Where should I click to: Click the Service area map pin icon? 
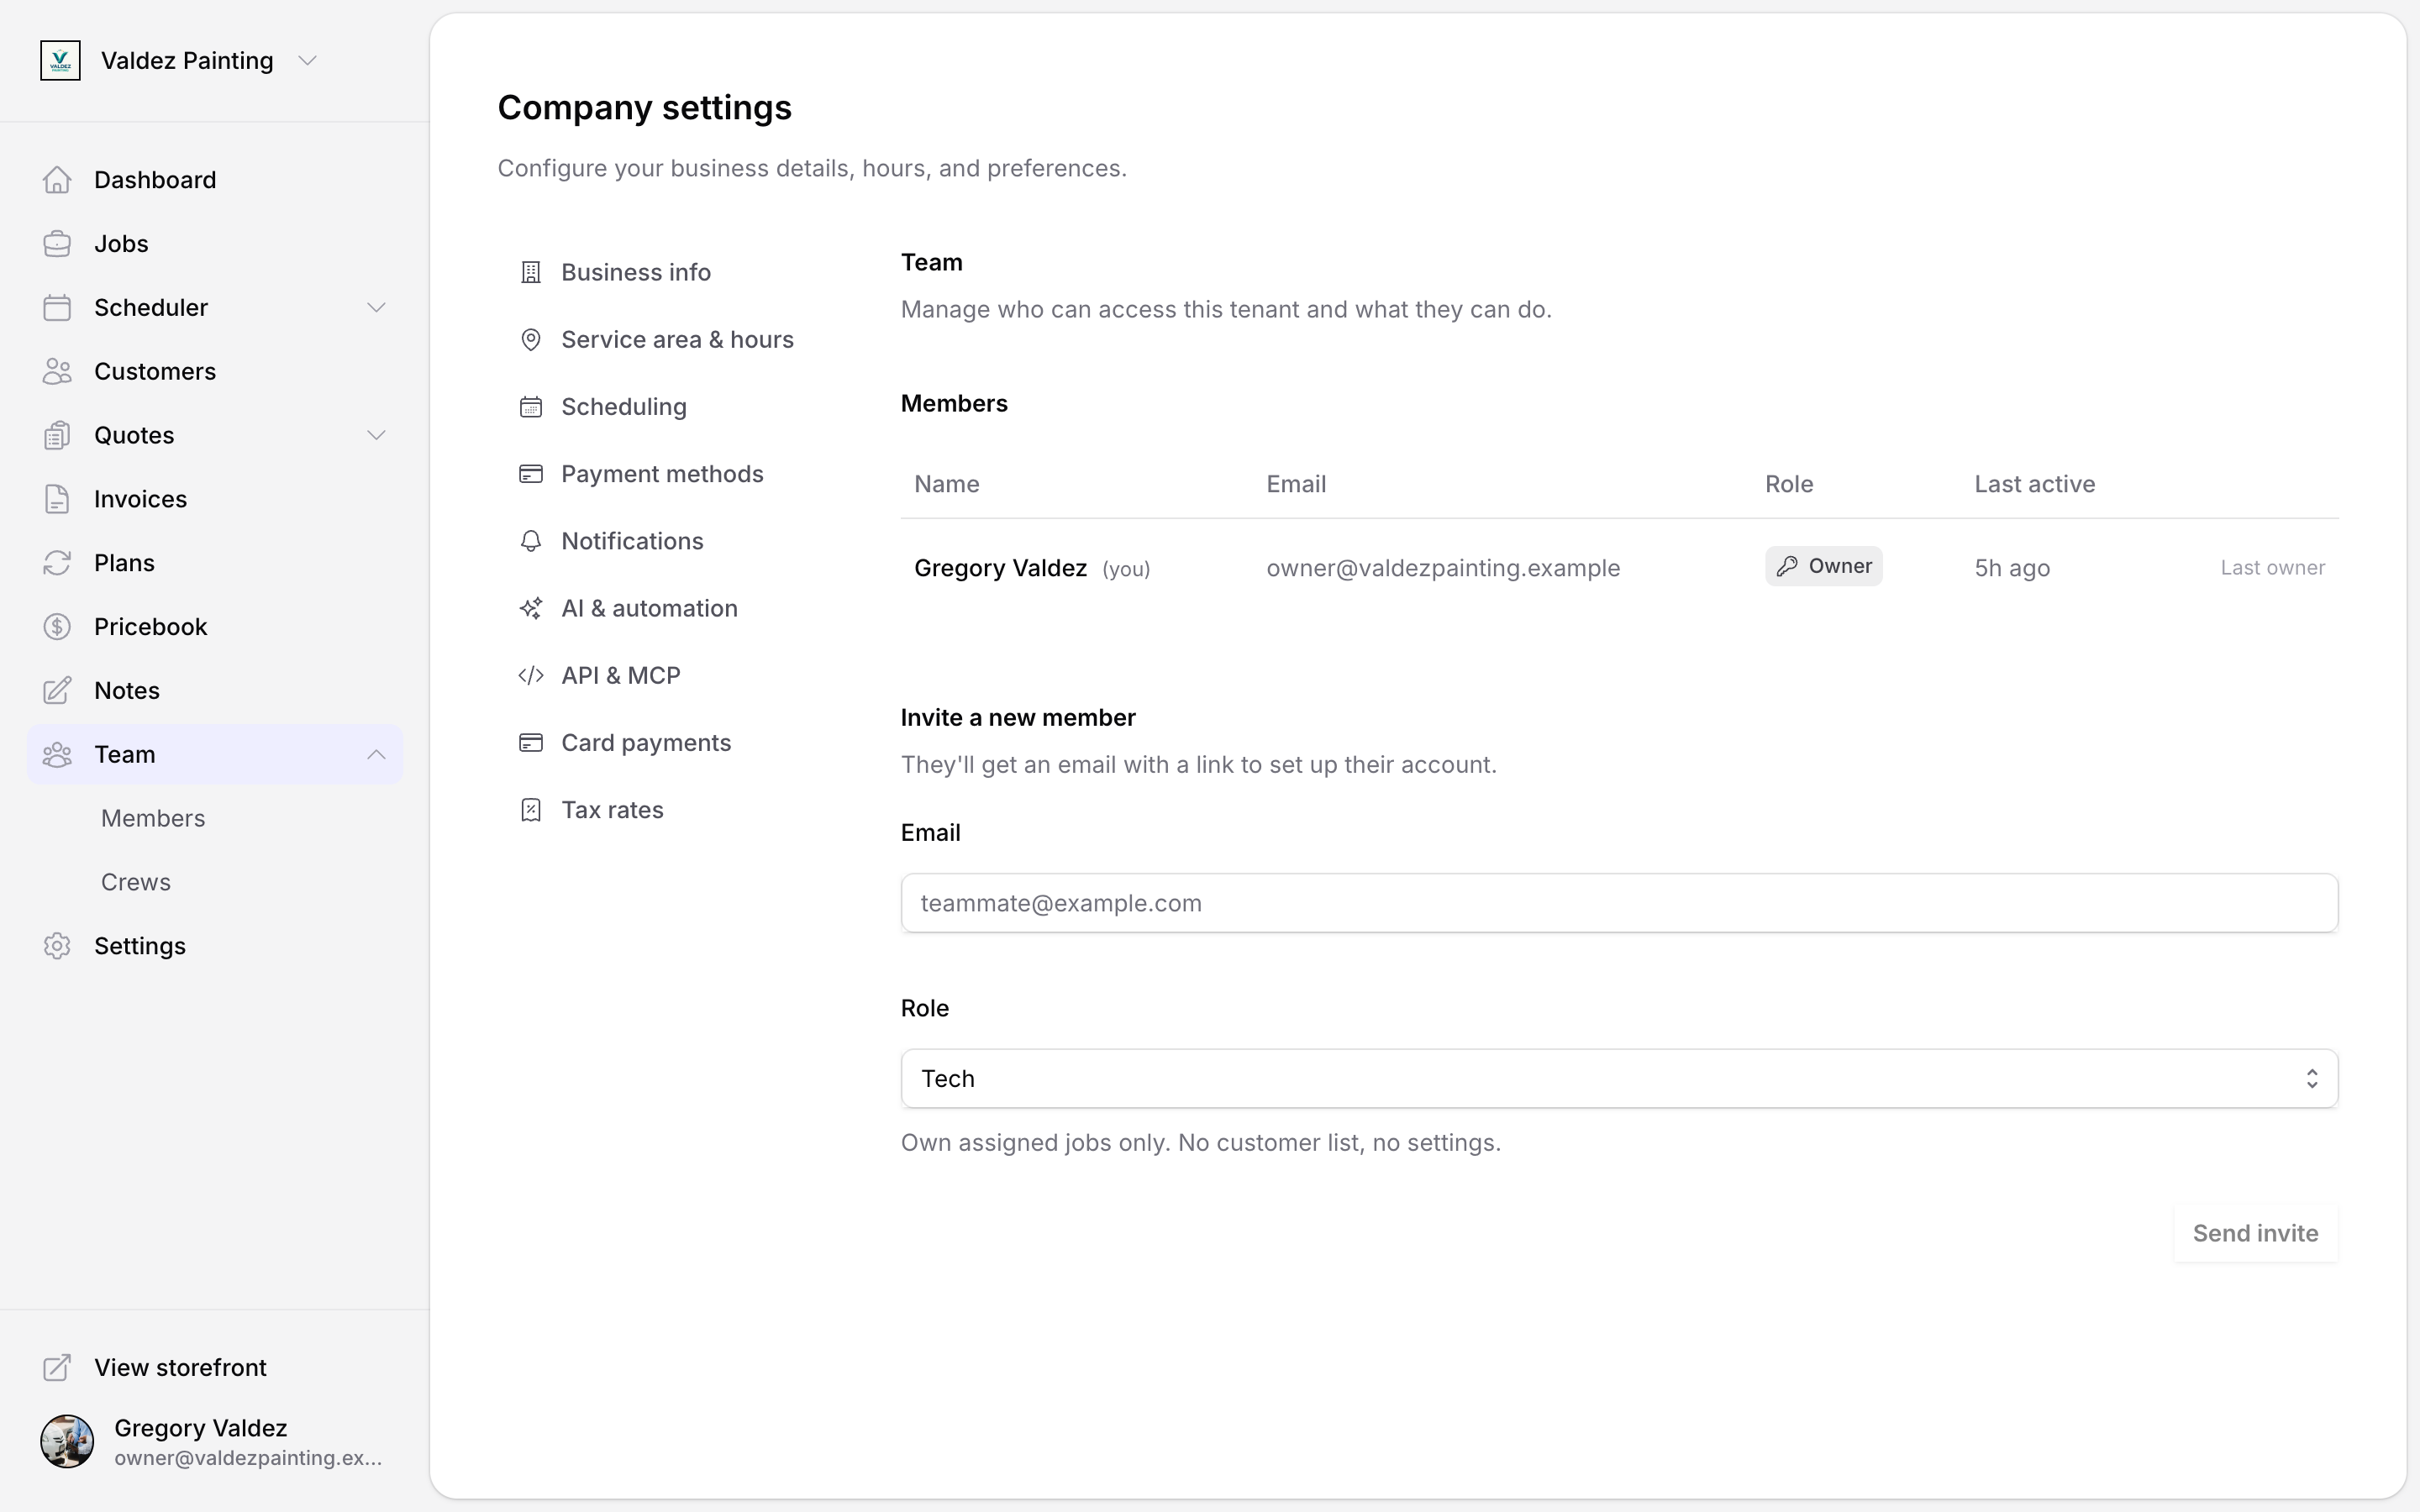tap(531, 340)
